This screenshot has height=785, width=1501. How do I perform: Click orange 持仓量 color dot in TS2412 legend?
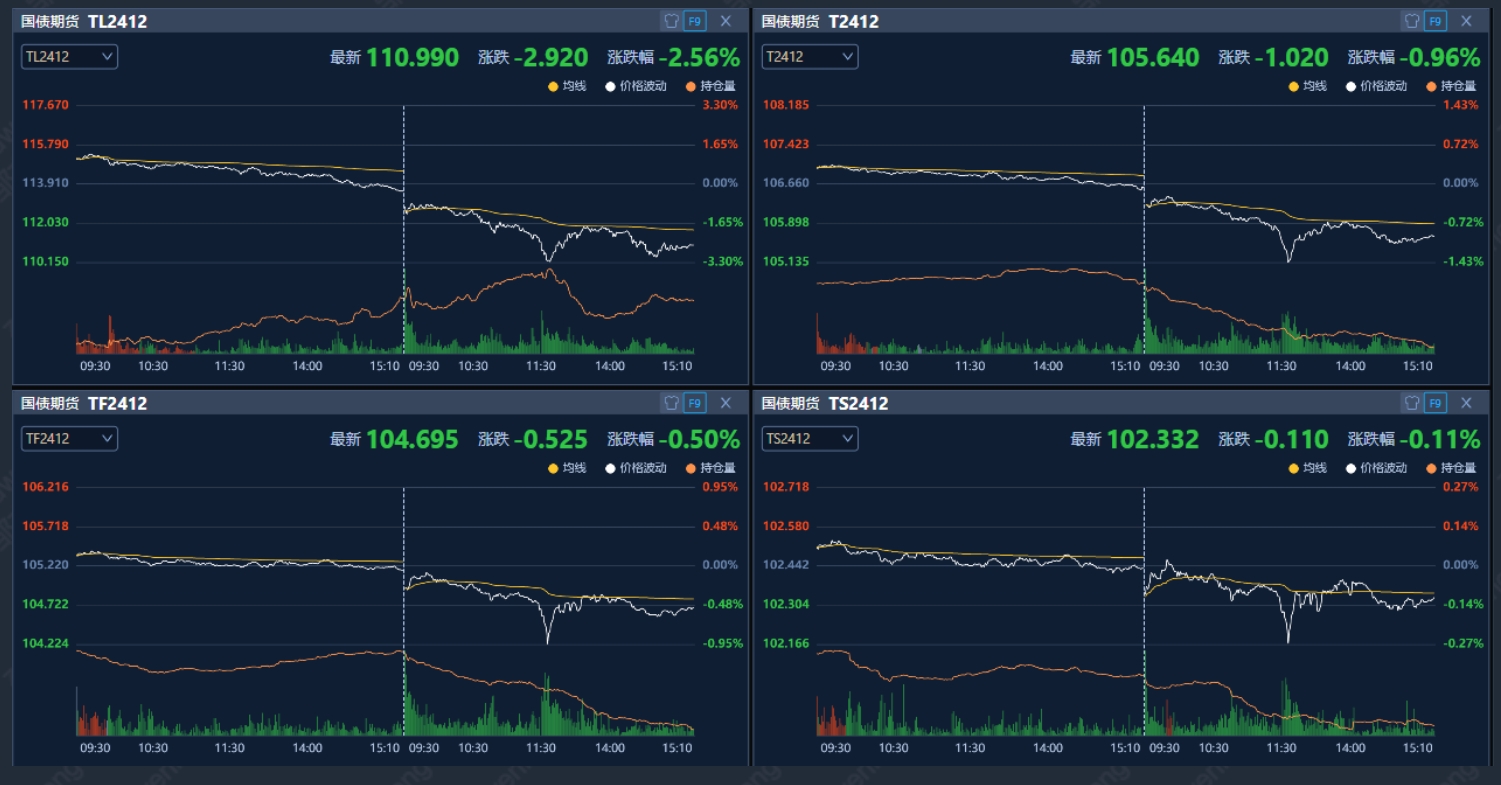1432,468
